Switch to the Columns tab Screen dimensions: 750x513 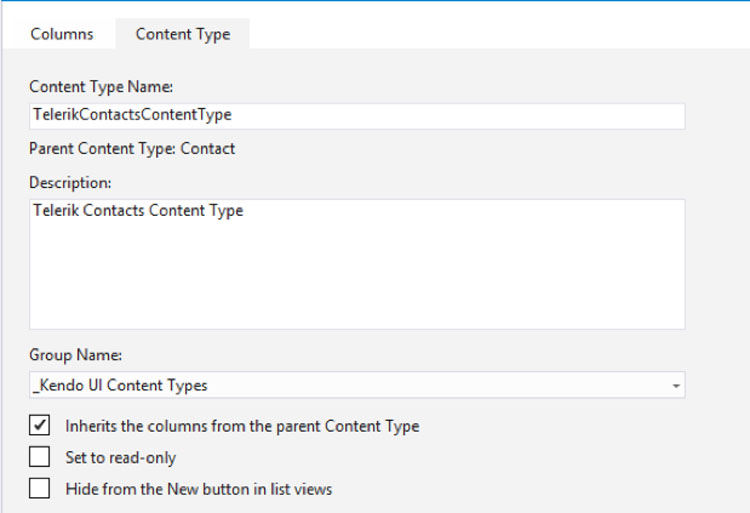pyautogui.click(x=62, y=34)
